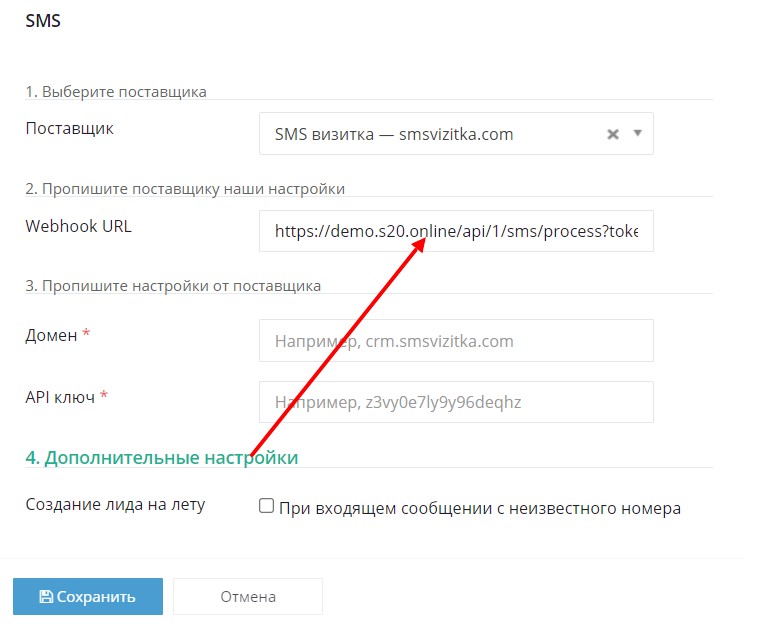This screenshot has height=625, width=776.
Task: Click the Webhook URL label
Action: [x=78, y=226]
